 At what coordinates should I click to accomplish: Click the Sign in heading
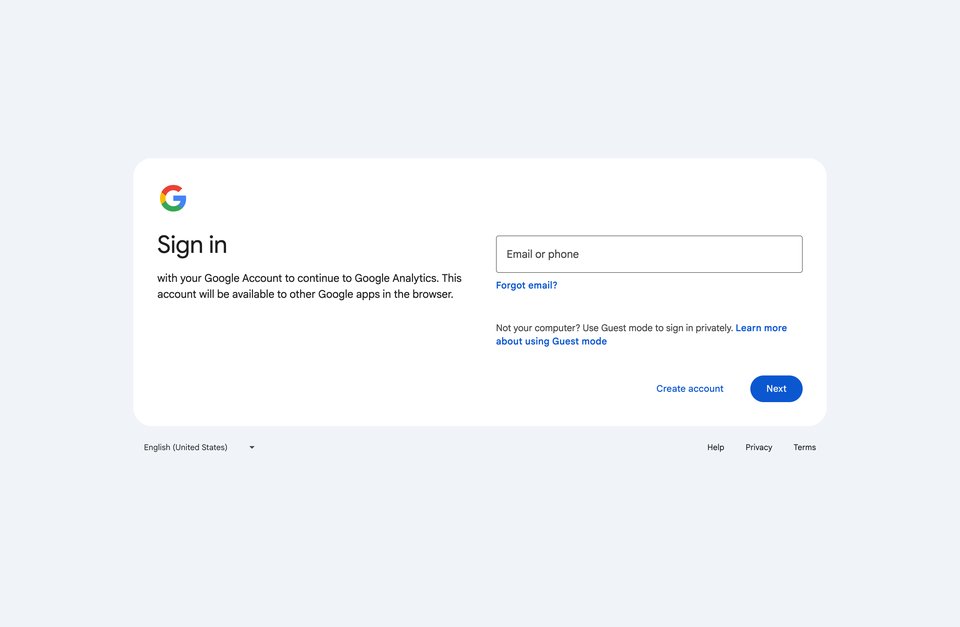coord(192,245)
